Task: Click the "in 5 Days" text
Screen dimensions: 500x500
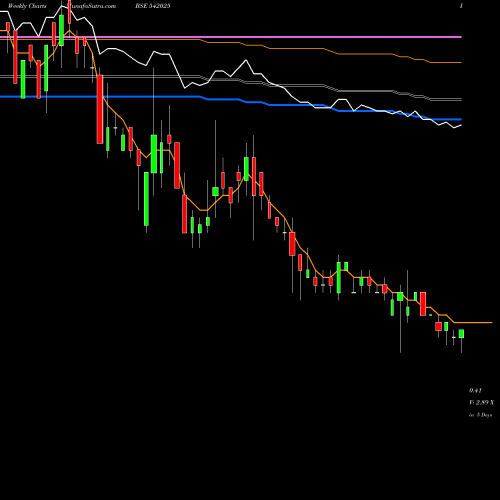Action: click(480, 415)
